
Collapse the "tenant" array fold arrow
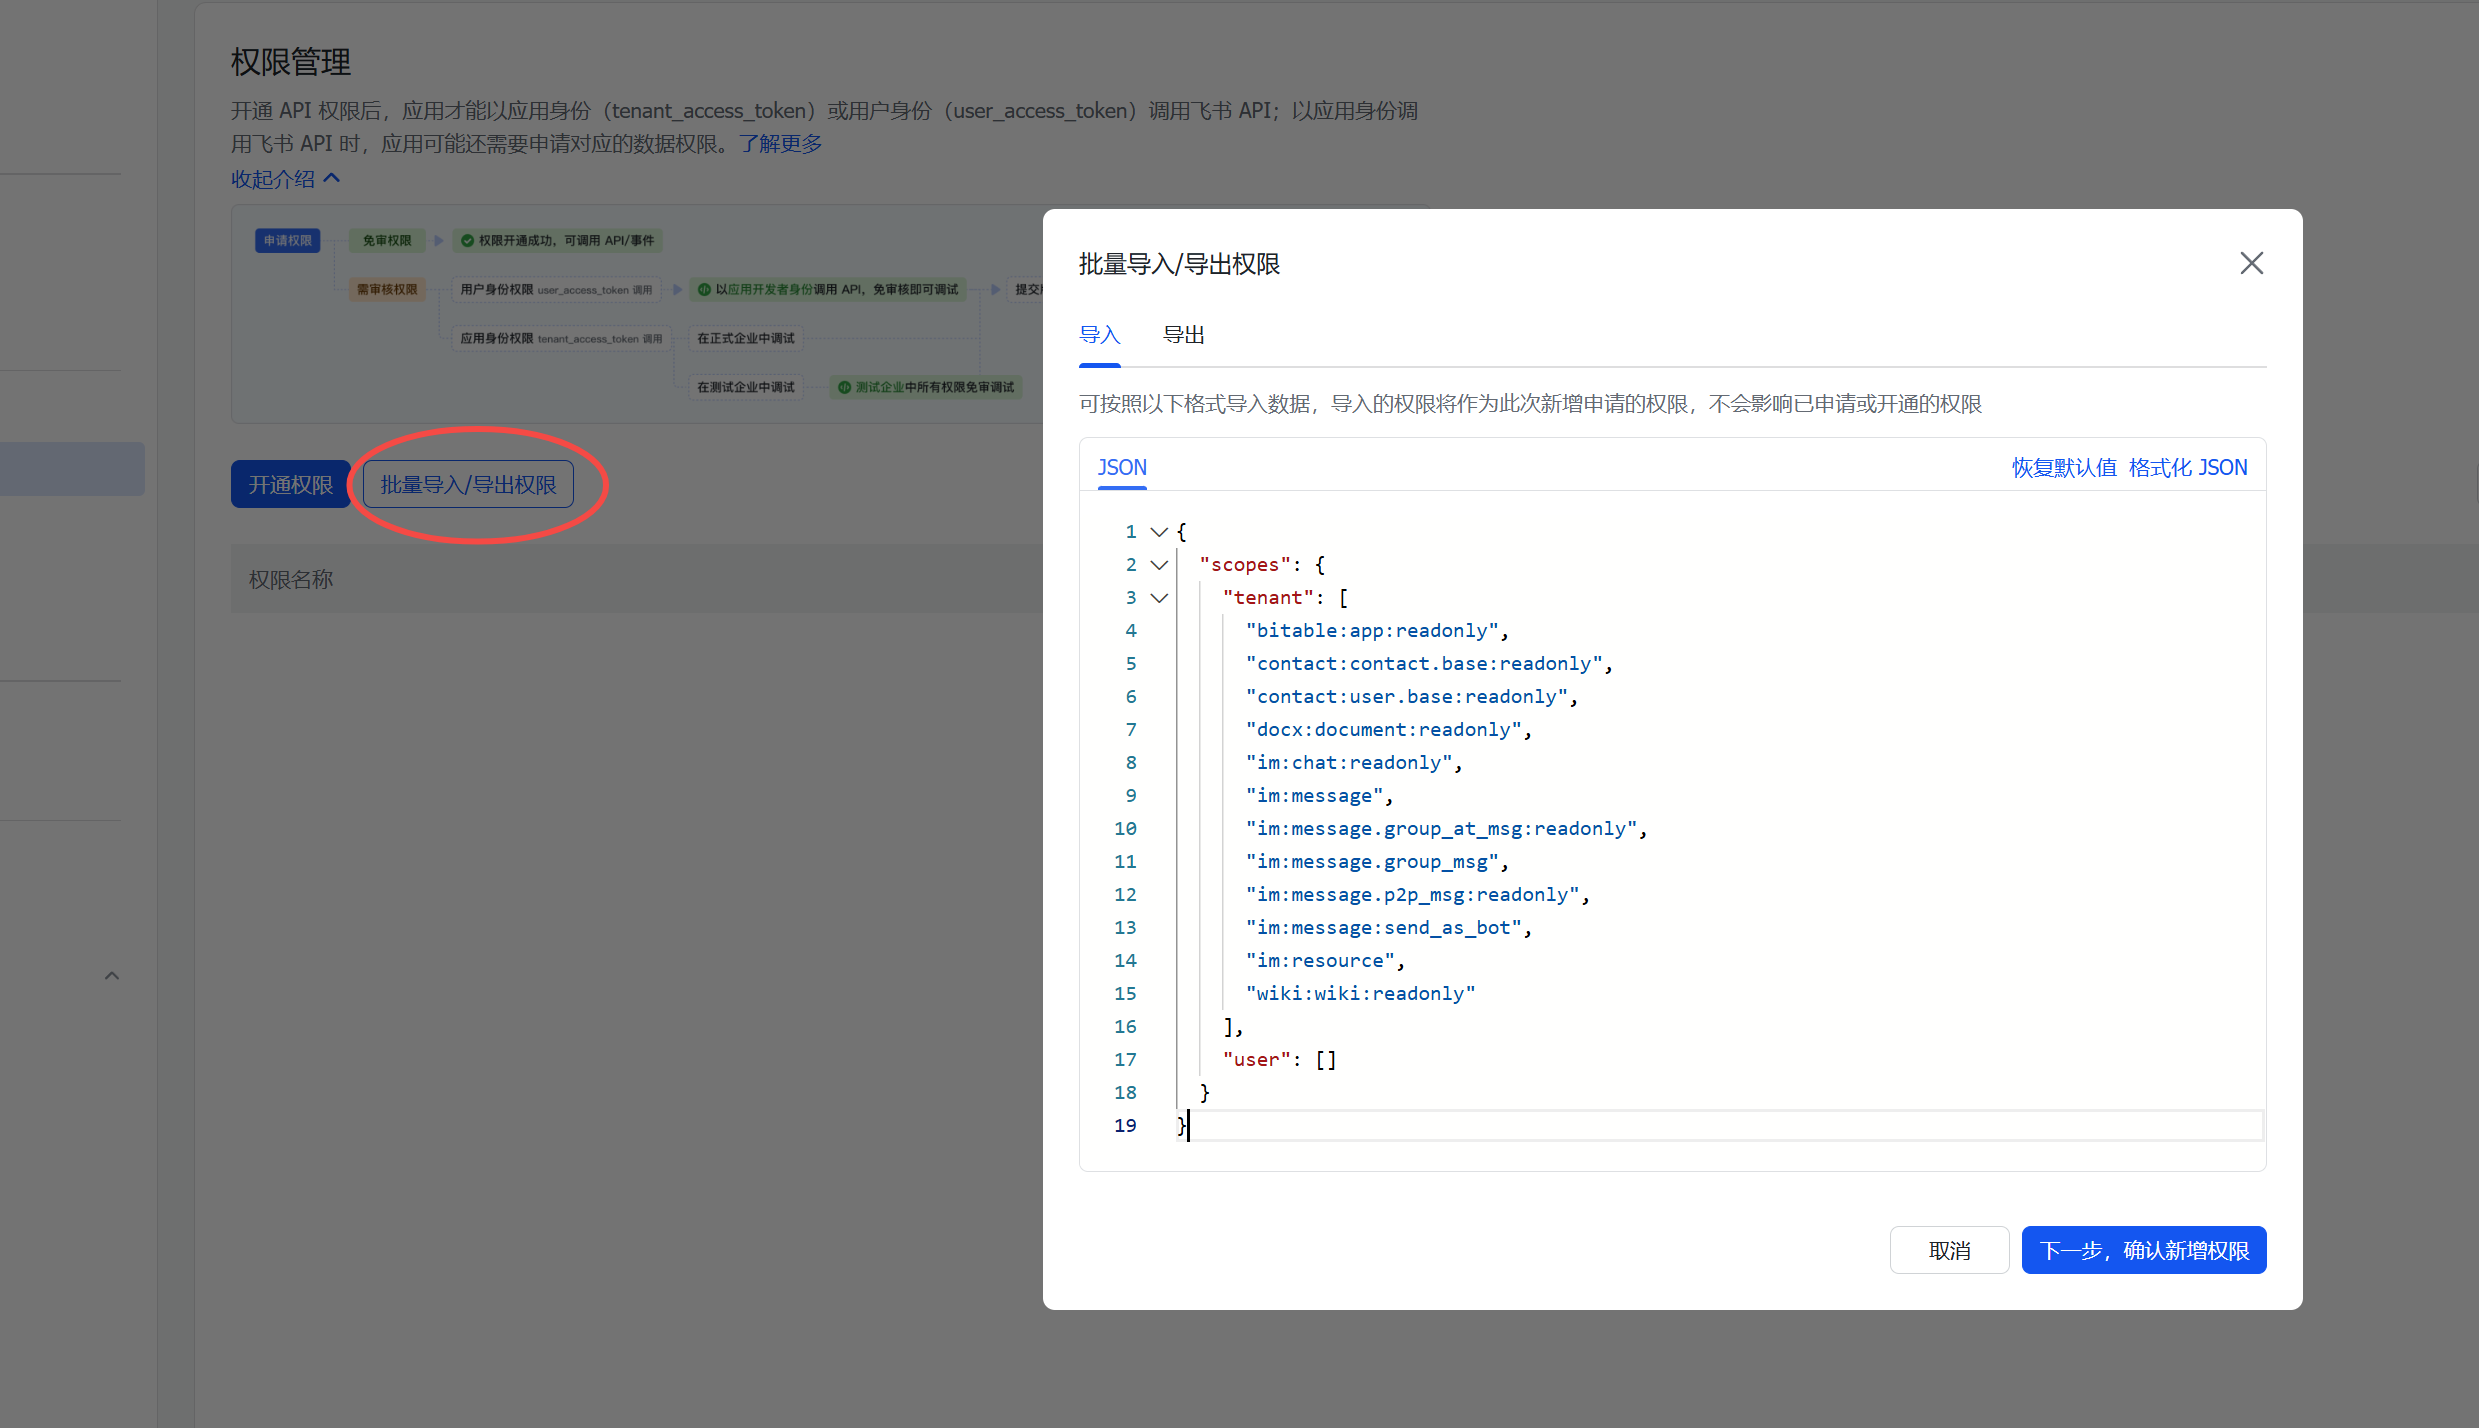coord(1159,598)
